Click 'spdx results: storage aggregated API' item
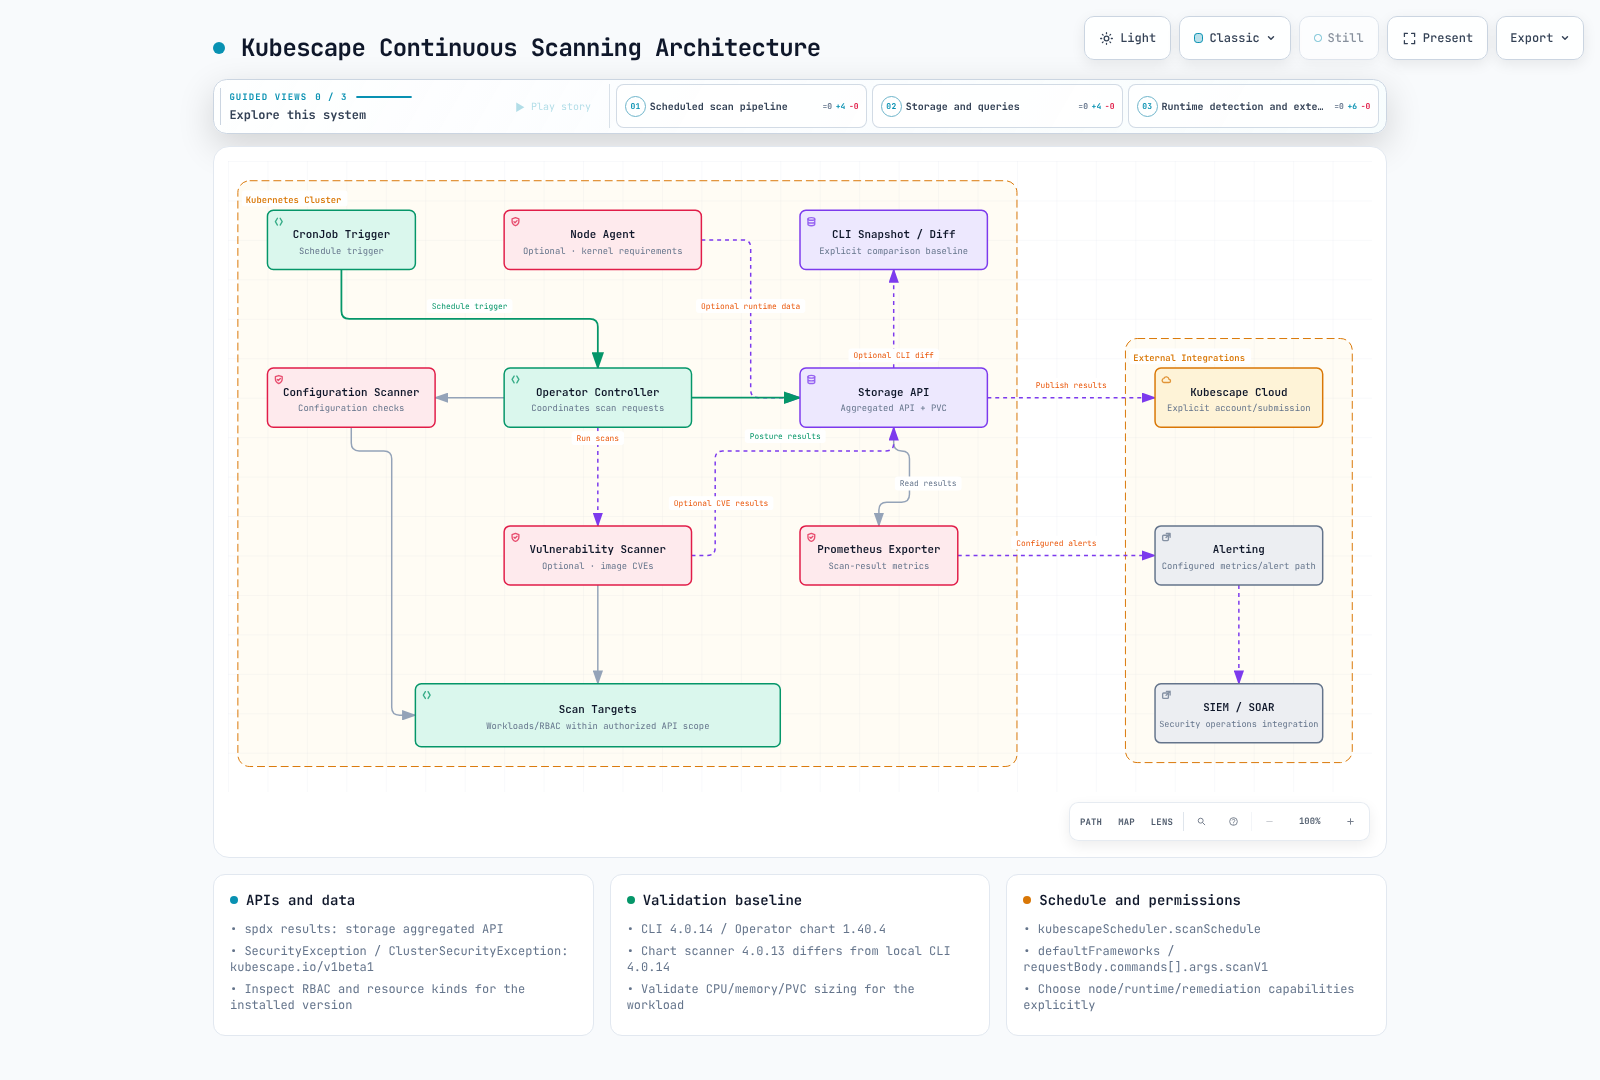This screenshot has height=1080, width=1600. (374, 929)
